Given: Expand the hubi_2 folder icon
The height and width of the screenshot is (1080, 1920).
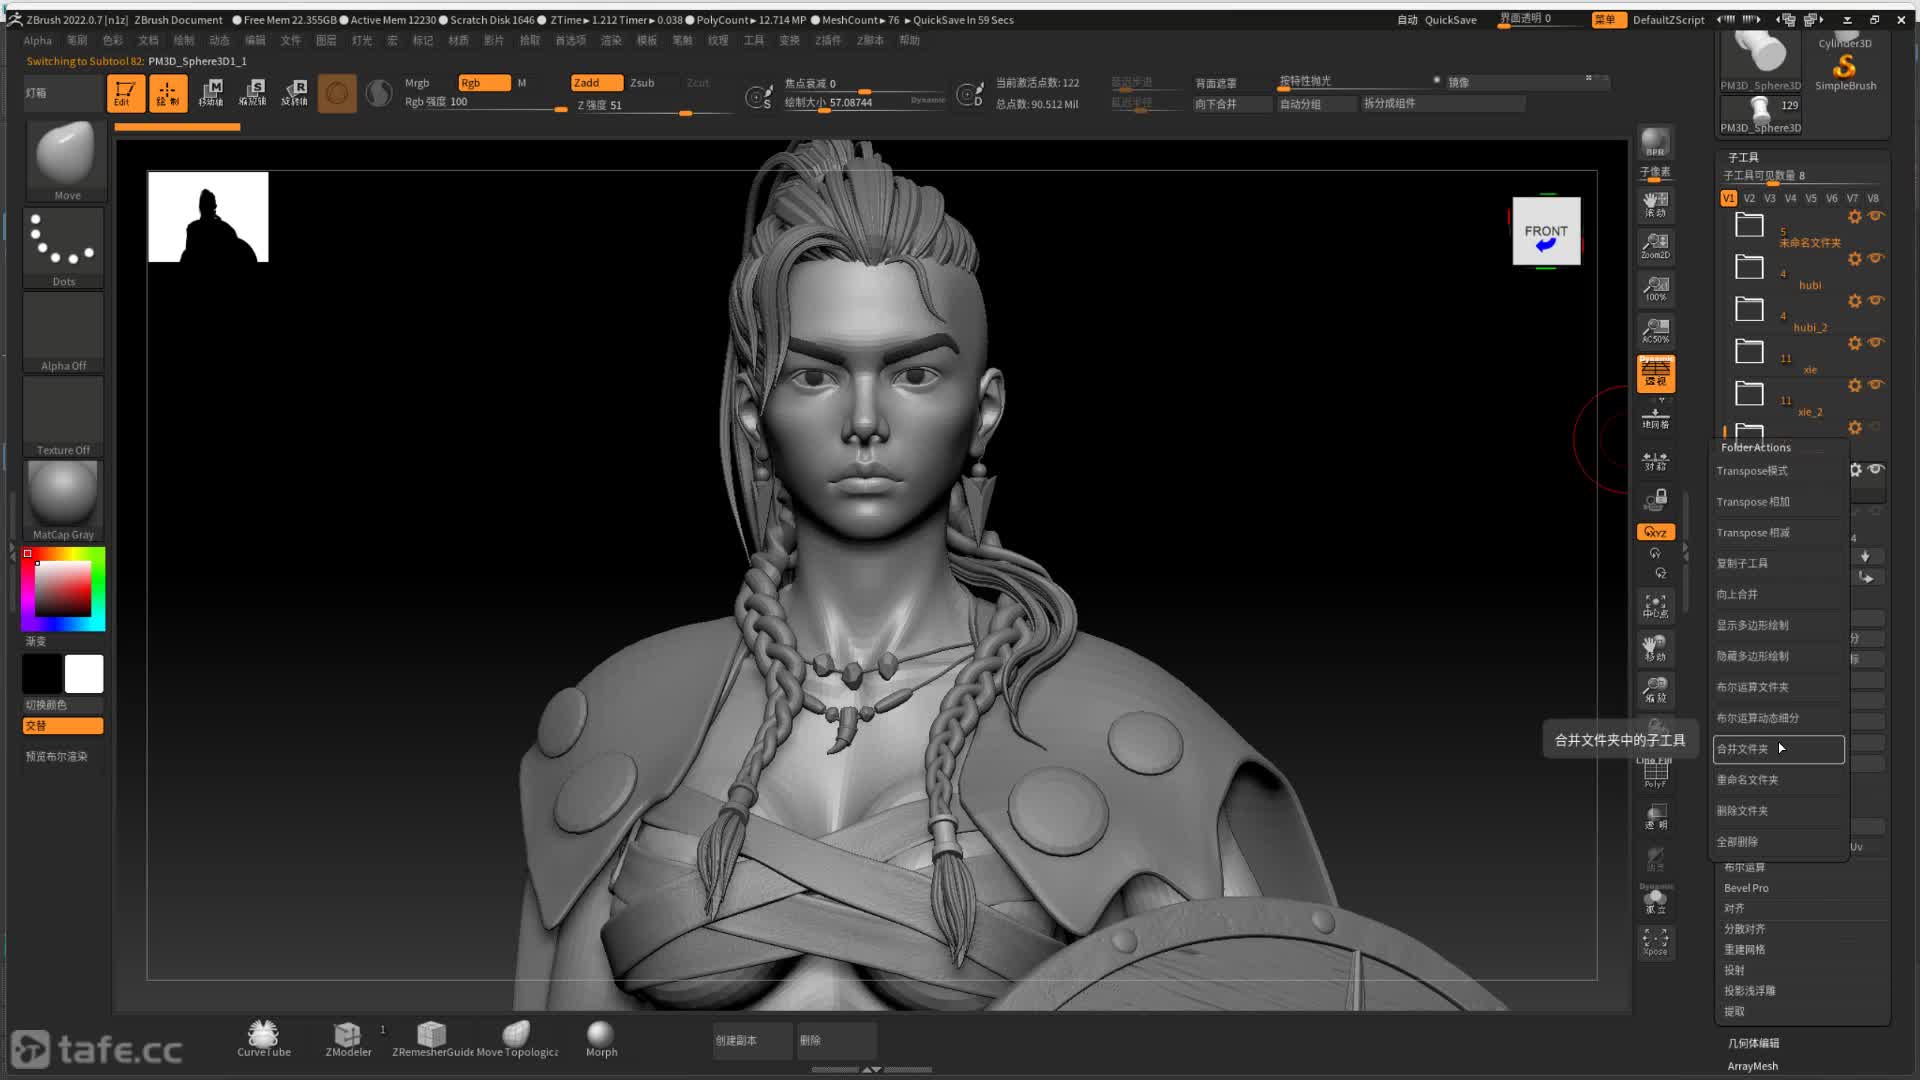Looking at the screenshot, I should tap(1749, 309).
